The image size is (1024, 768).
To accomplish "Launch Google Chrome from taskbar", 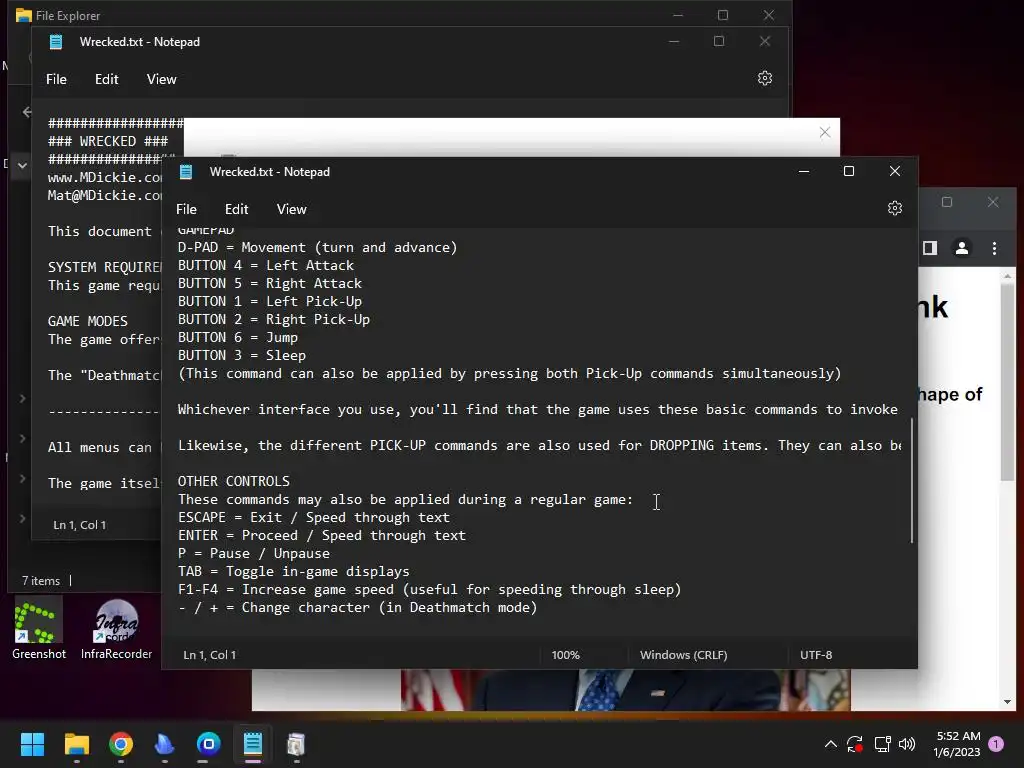I will click(121, 744).
